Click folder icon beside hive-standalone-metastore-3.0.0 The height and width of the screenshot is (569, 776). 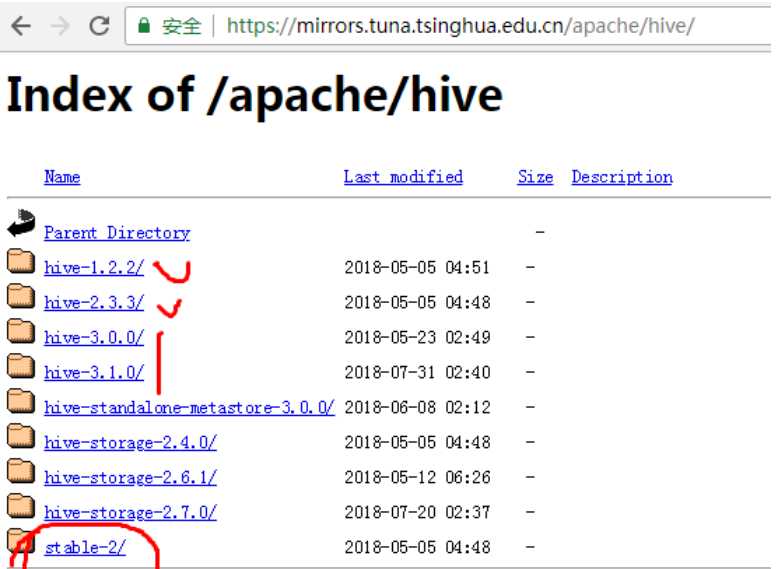(x=21, y=401)
